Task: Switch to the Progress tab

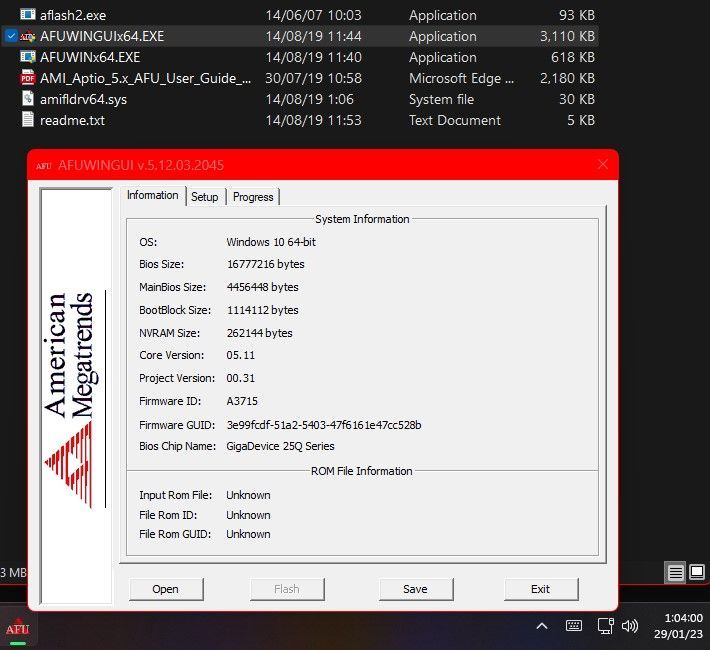Action: point(253,197)
